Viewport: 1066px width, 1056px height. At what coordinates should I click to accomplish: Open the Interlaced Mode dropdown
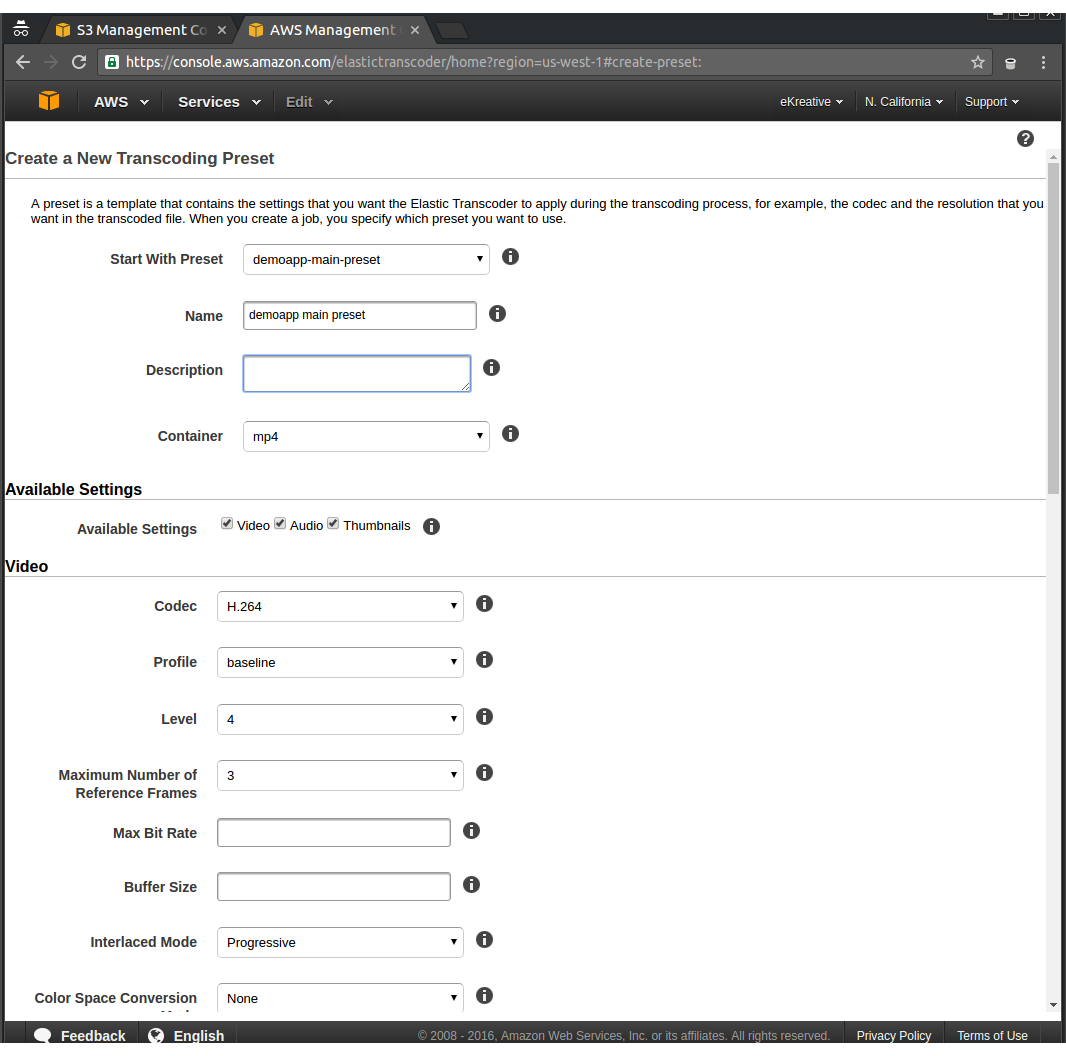340,942
